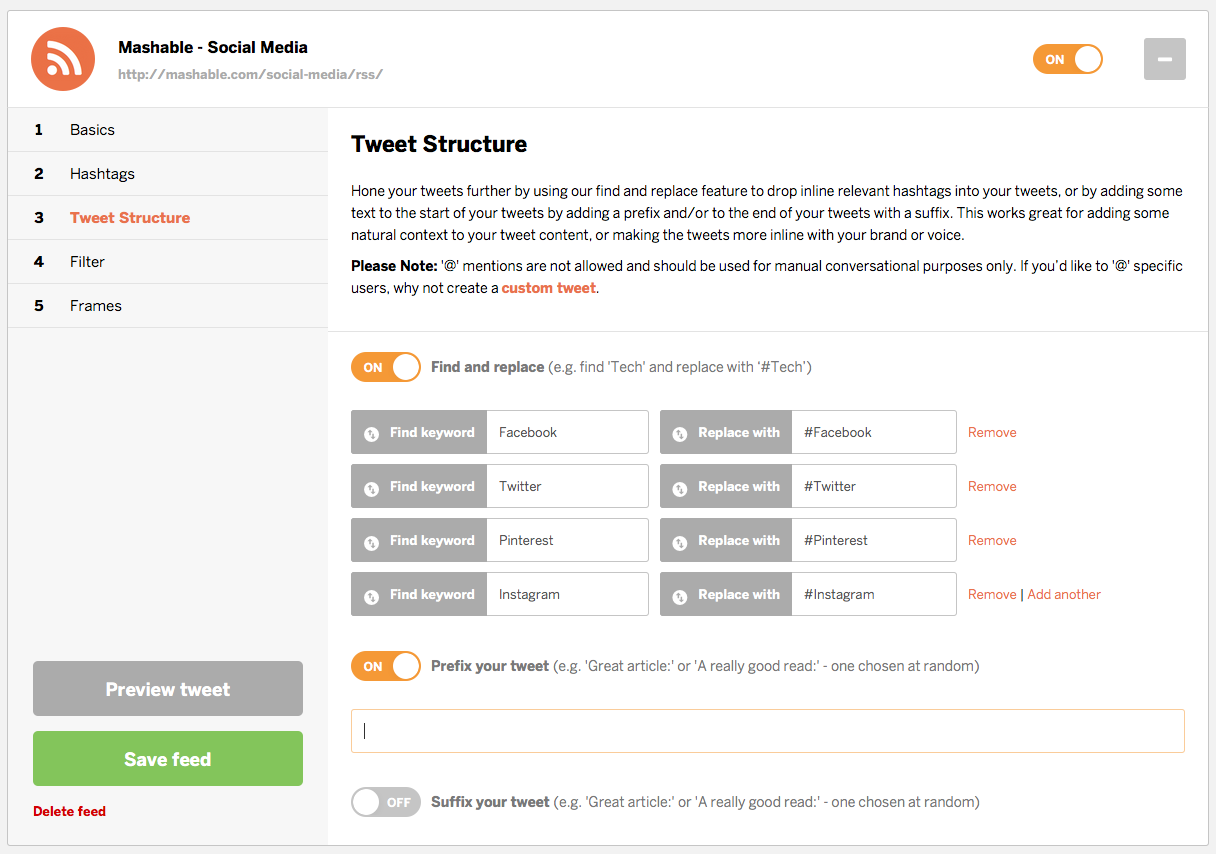Click swap-arrows icon on Pinterest Find keyword label

coord(371,539)
